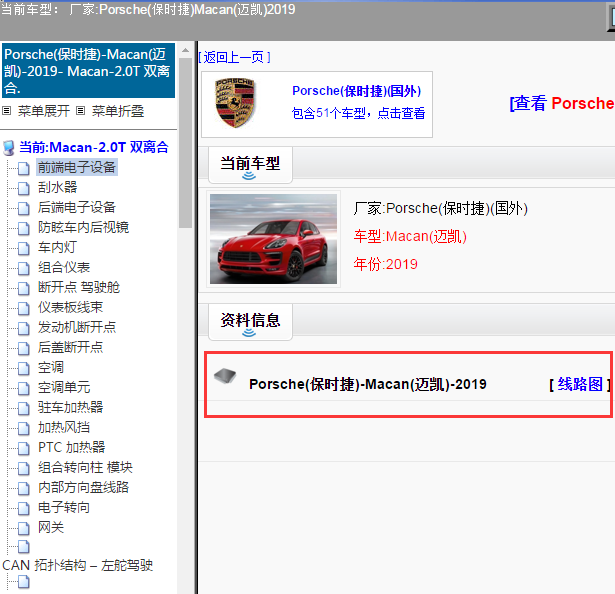
Task: Click the document icon beside 驻车加热器
Action: [x=24, y=408]
